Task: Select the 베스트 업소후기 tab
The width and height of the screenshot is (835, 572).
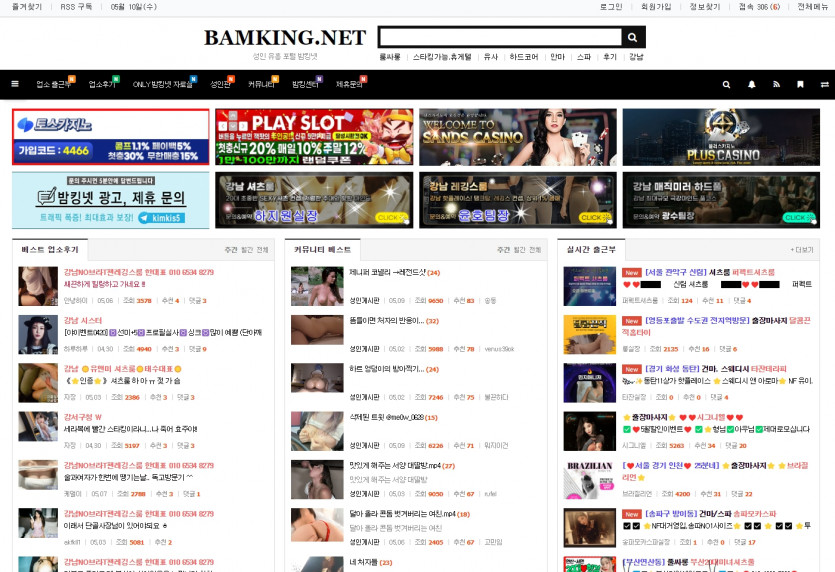Action: coord(49,249)
